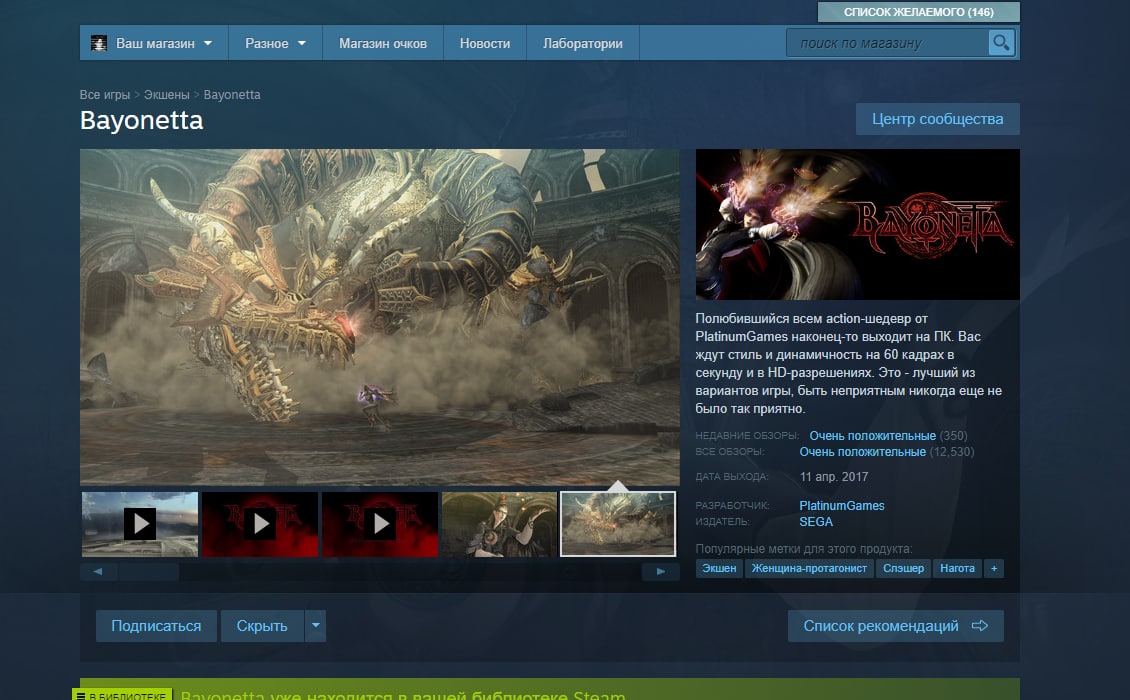1130x700 pixels.
Task: Click the release date 11 апр. 2017
Action: click(834, 477)
